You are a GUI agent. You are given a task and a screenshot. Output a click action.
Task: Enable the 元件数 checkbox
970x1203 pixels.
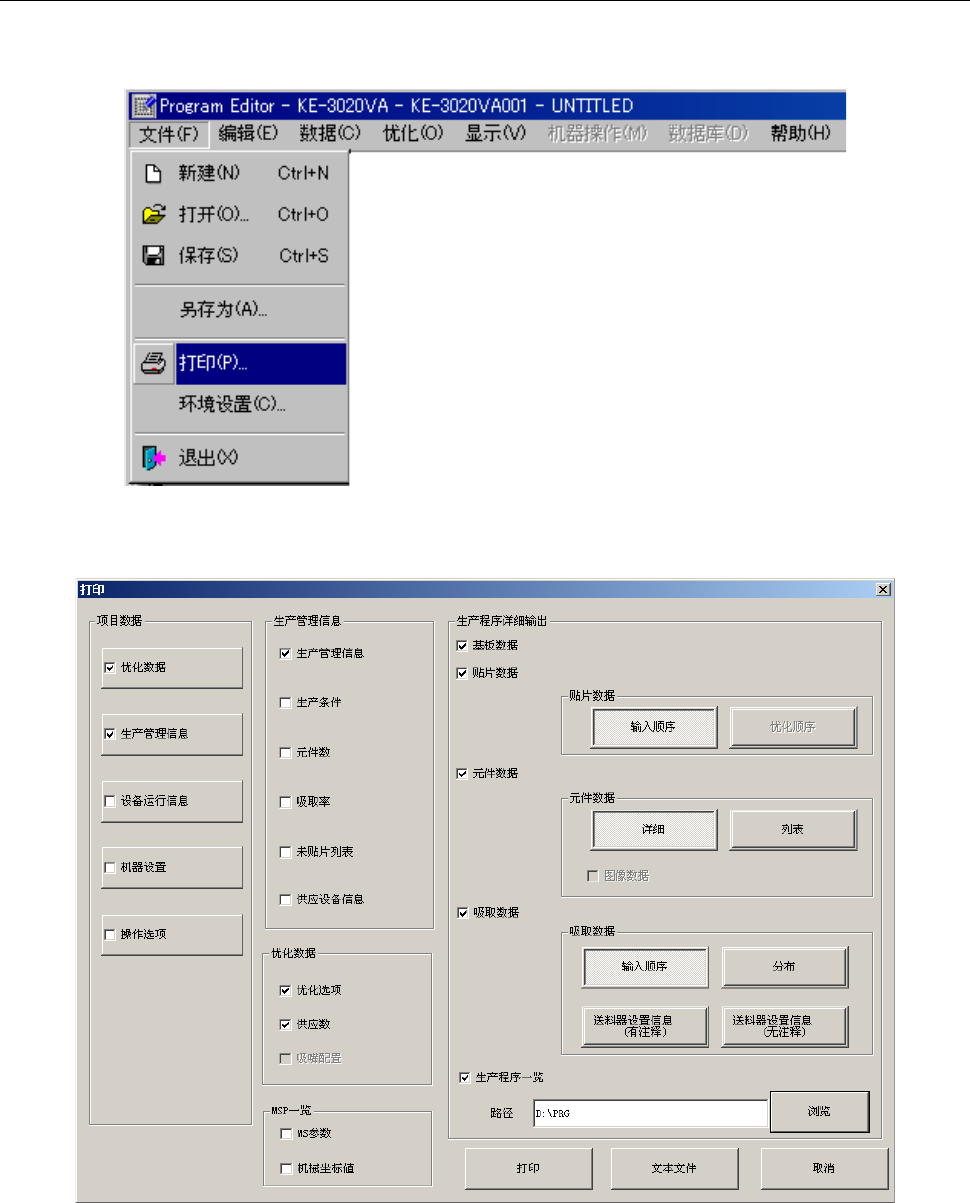(286, 752)
